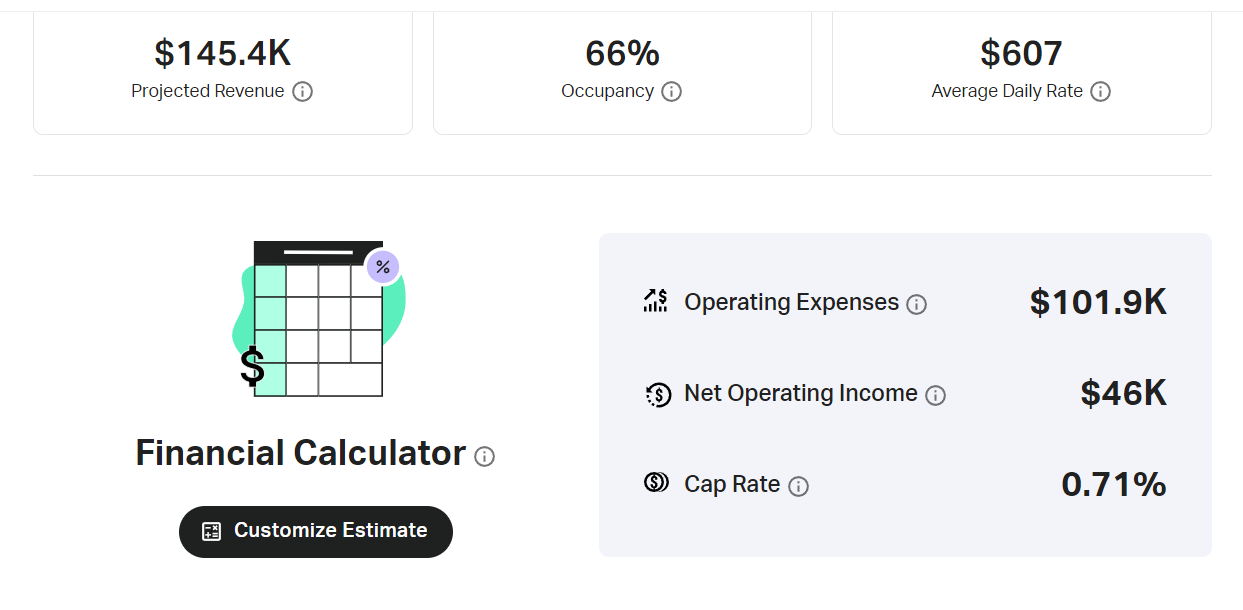Click the $101.9K operating expenses value
Screen dimensions: 1243x610
point(1097,302)
